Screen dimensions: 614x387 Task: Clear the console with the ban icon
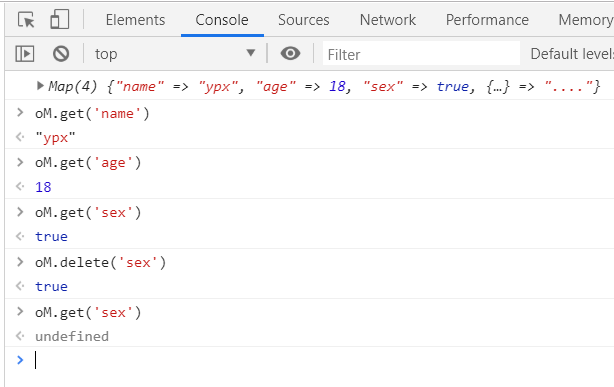click(61, 54)
